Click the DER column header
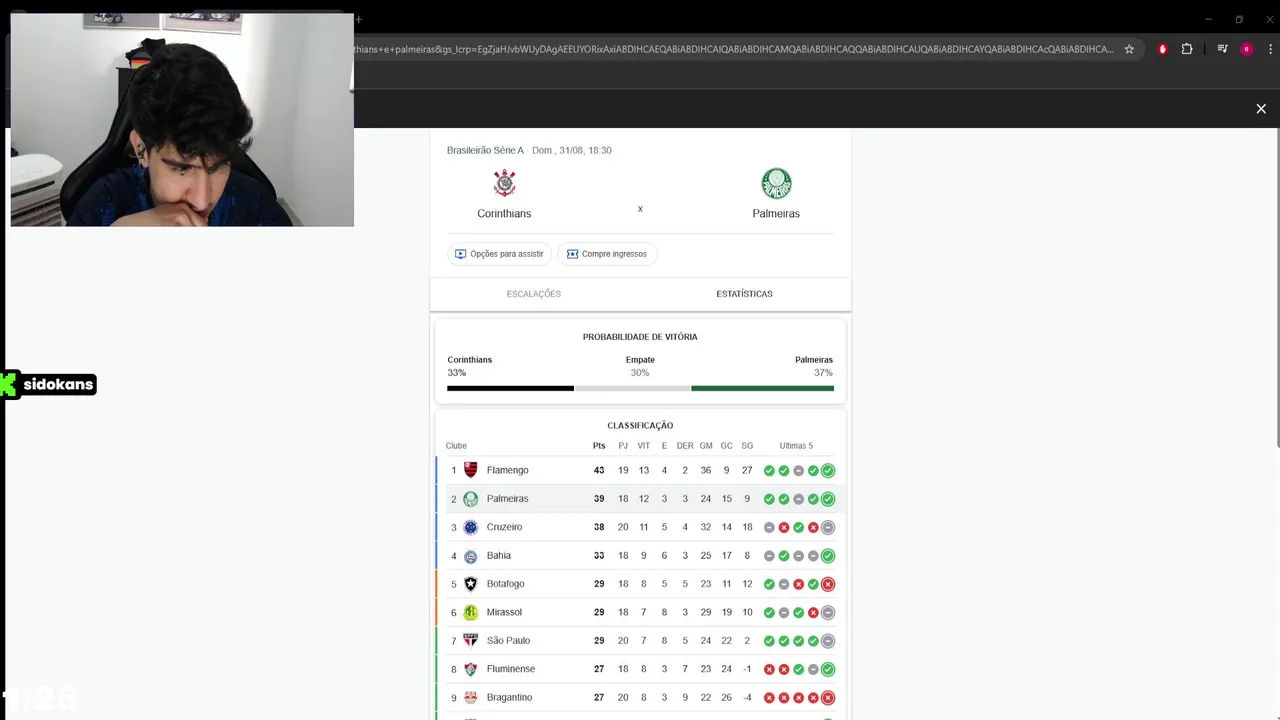The height and width of the screenshot is (720, 1280). (685, 446)
